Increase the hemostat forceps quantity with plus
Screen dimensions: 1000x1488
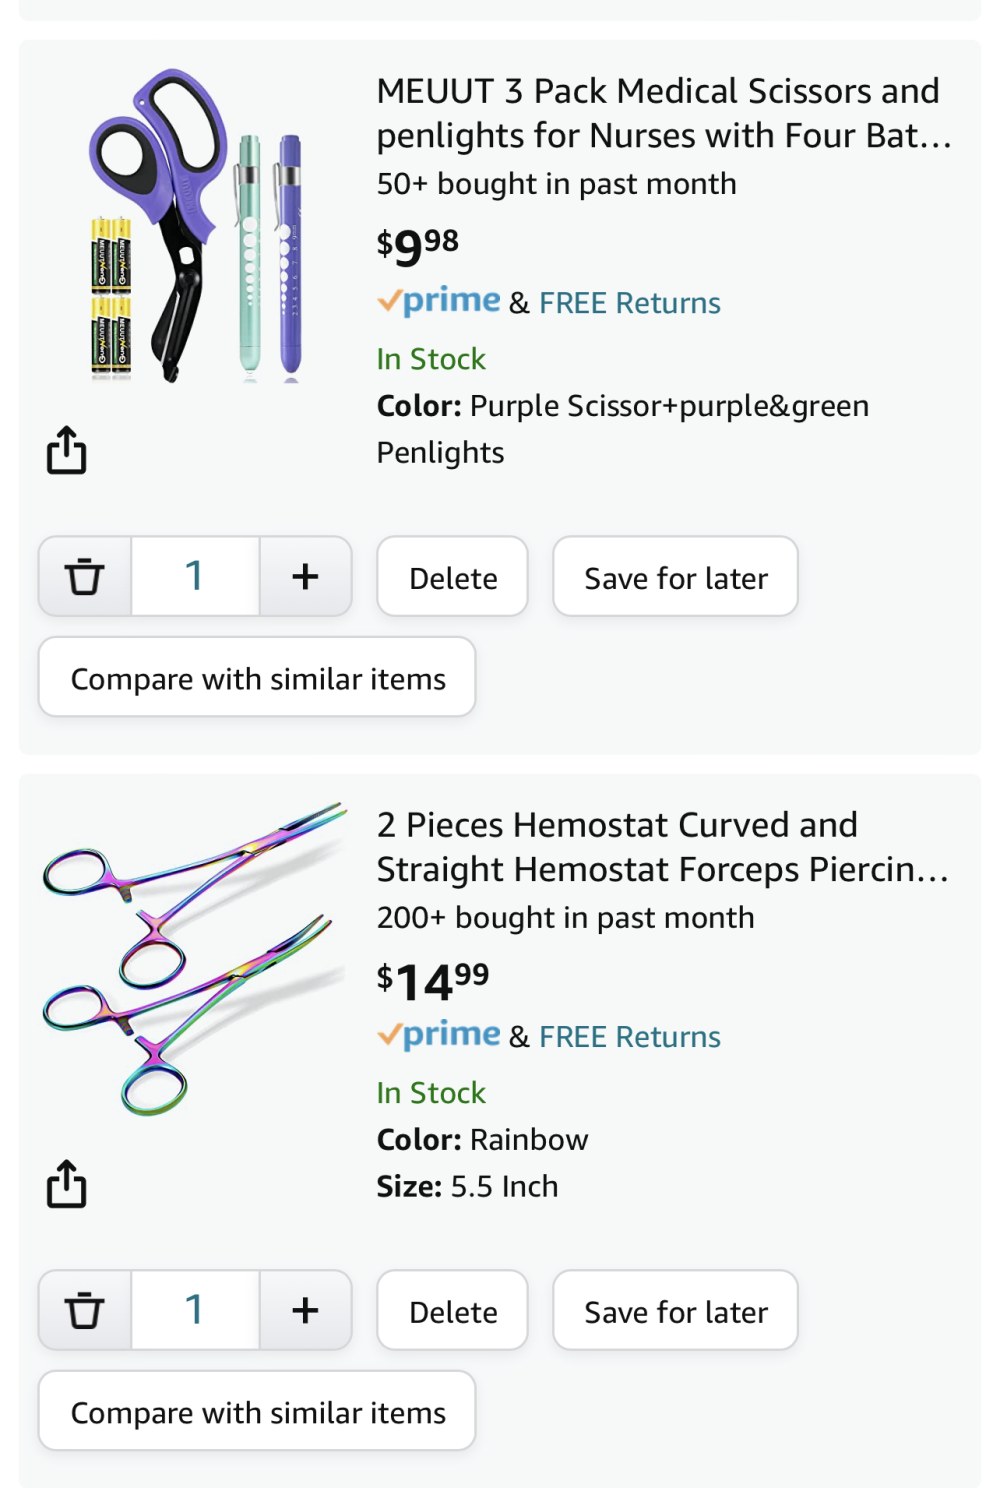[x=305, y=1310]
